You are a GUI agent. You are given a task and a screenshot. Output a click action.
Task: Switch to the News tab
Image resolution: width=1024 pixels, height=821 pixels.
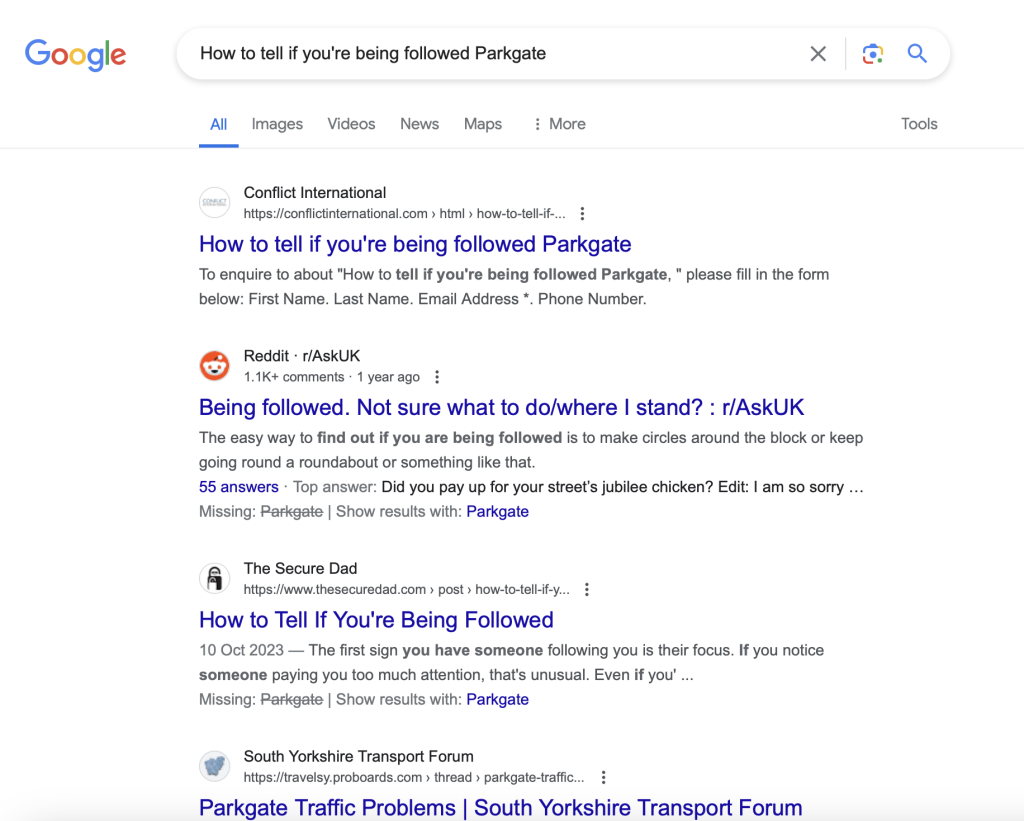pyautogui.click(x=419, y=123)
